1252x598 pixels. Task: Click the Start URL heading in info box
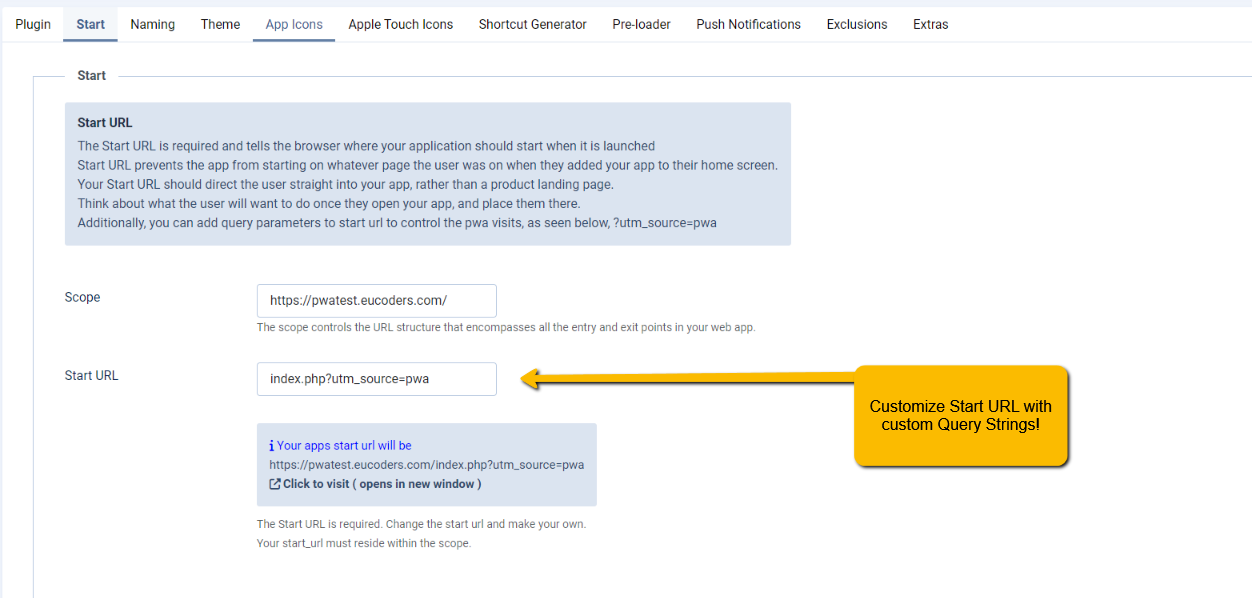tap(105, 123)
